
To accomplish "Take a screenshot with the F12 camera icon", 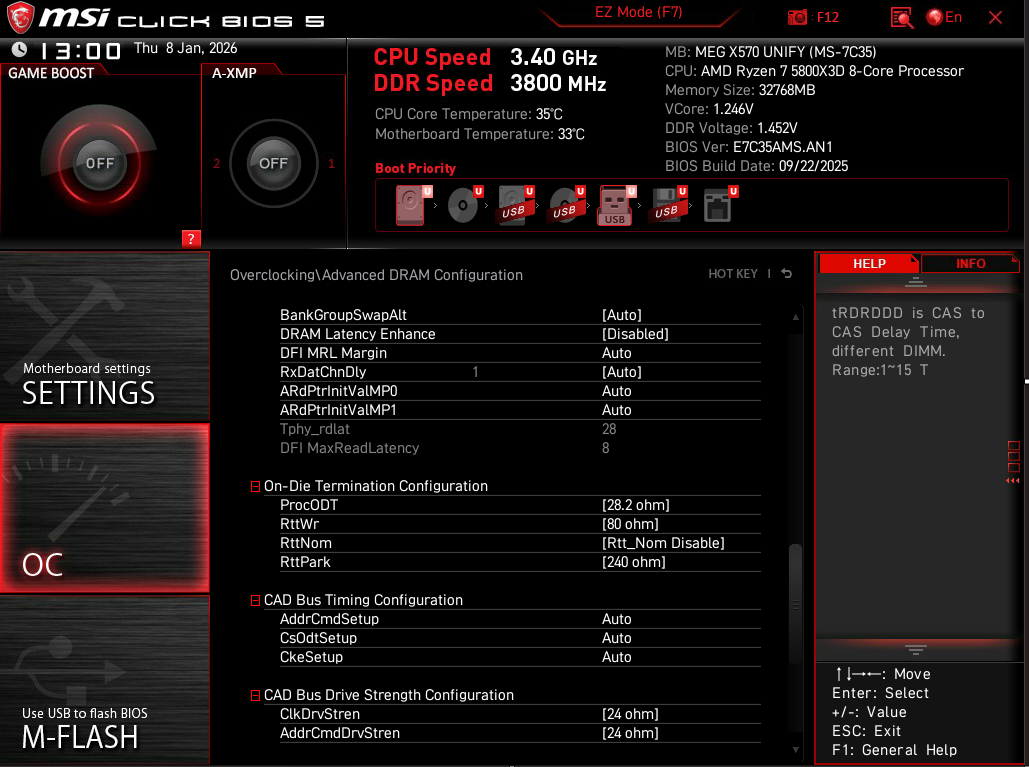I will [797, 17].
